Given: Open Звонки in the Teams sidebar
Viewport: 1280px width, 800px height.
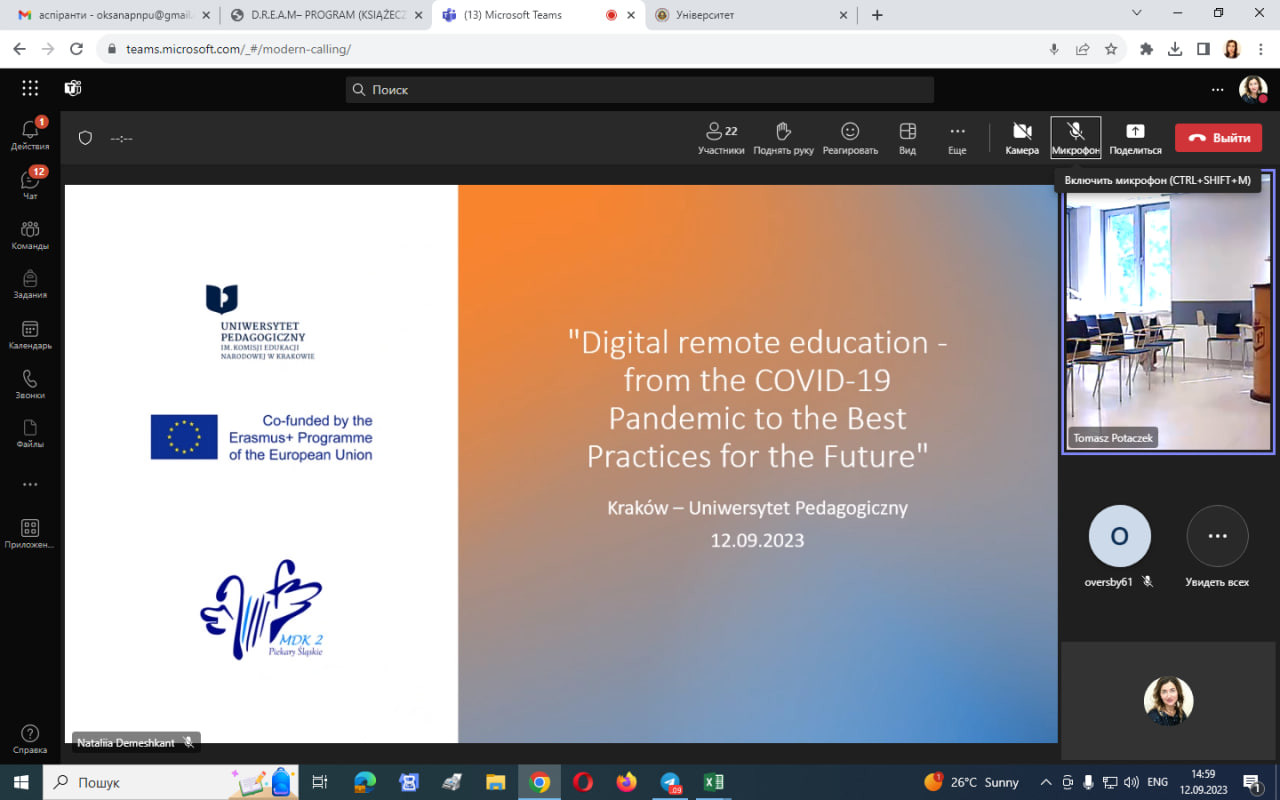Looking at the screenshot, I should (30, 384).
